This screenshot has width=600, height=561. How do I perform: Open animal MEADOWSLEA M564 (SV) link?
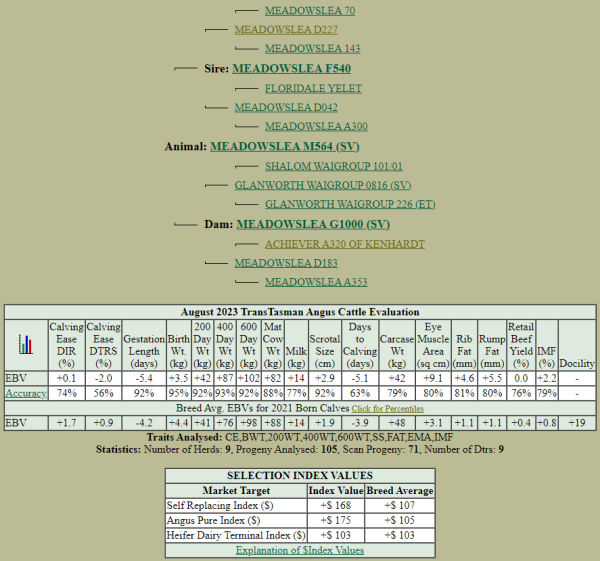point(285,147)
